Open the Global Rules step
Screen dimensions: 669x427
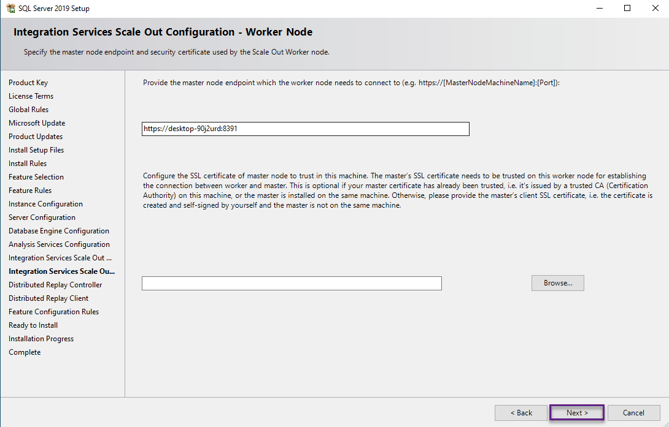coord(29,110)
